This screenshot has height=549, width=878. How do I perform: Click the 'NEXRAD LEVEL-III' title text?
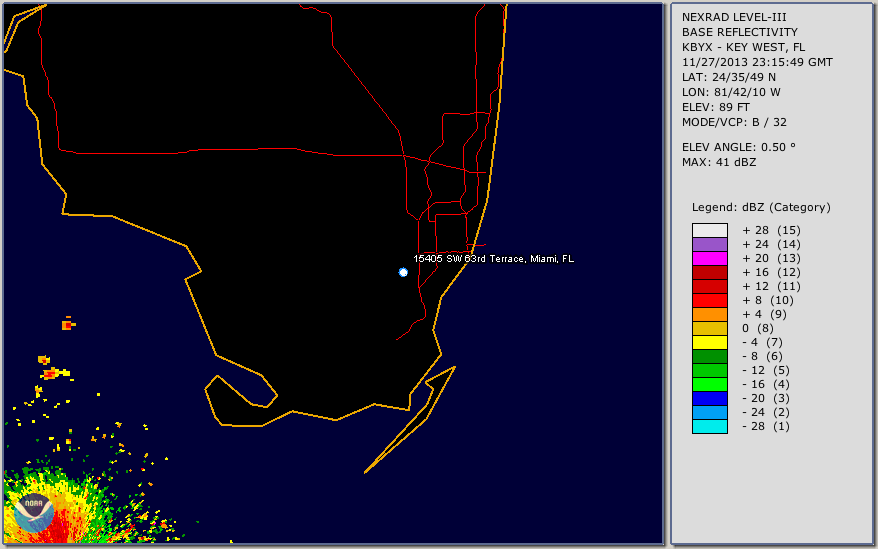(734, 17)
